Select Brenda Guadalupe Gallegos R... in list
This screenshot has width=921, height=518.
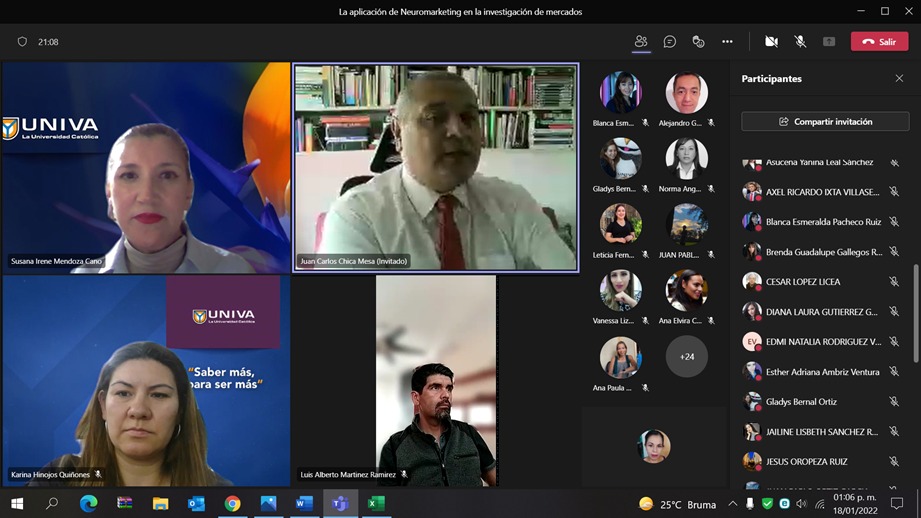pyautogui.click(x=822, y=251)
